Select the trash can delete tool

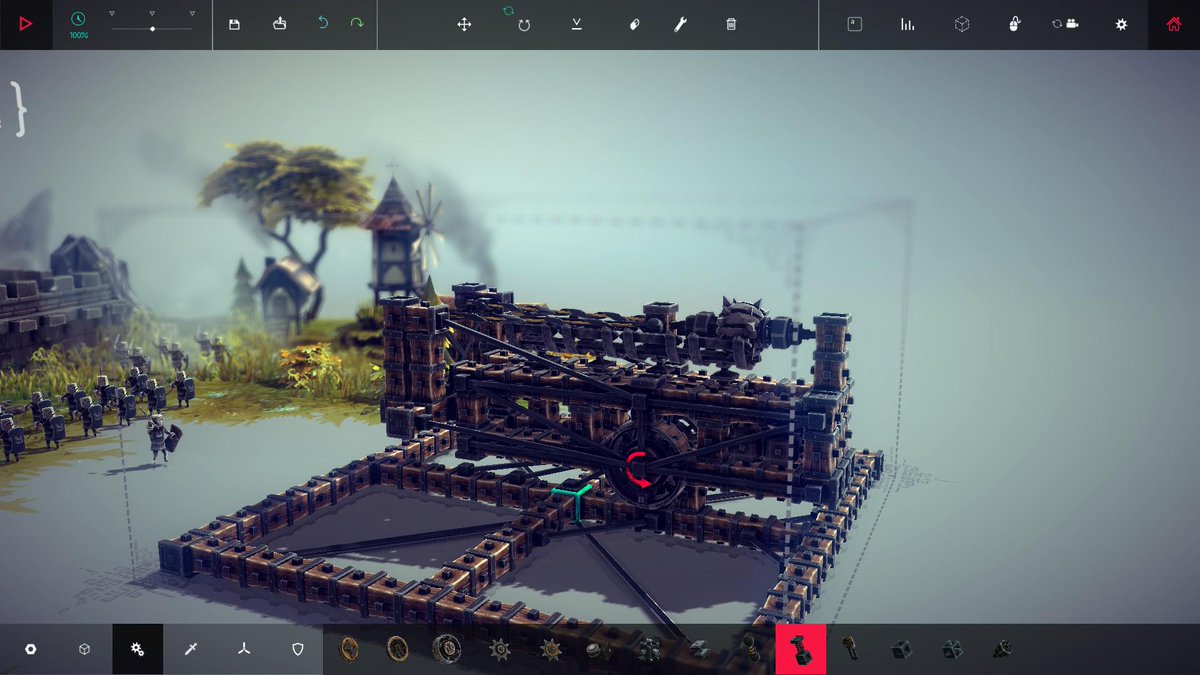pyautogui.click(x=731, y=24)
